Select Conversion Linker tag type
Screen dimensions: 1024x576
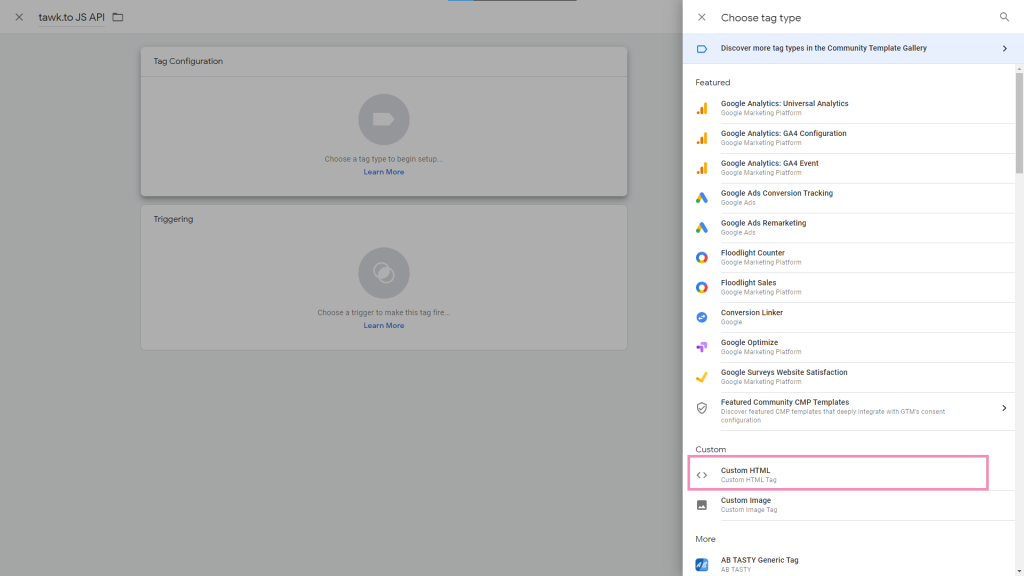click(853, 317)
